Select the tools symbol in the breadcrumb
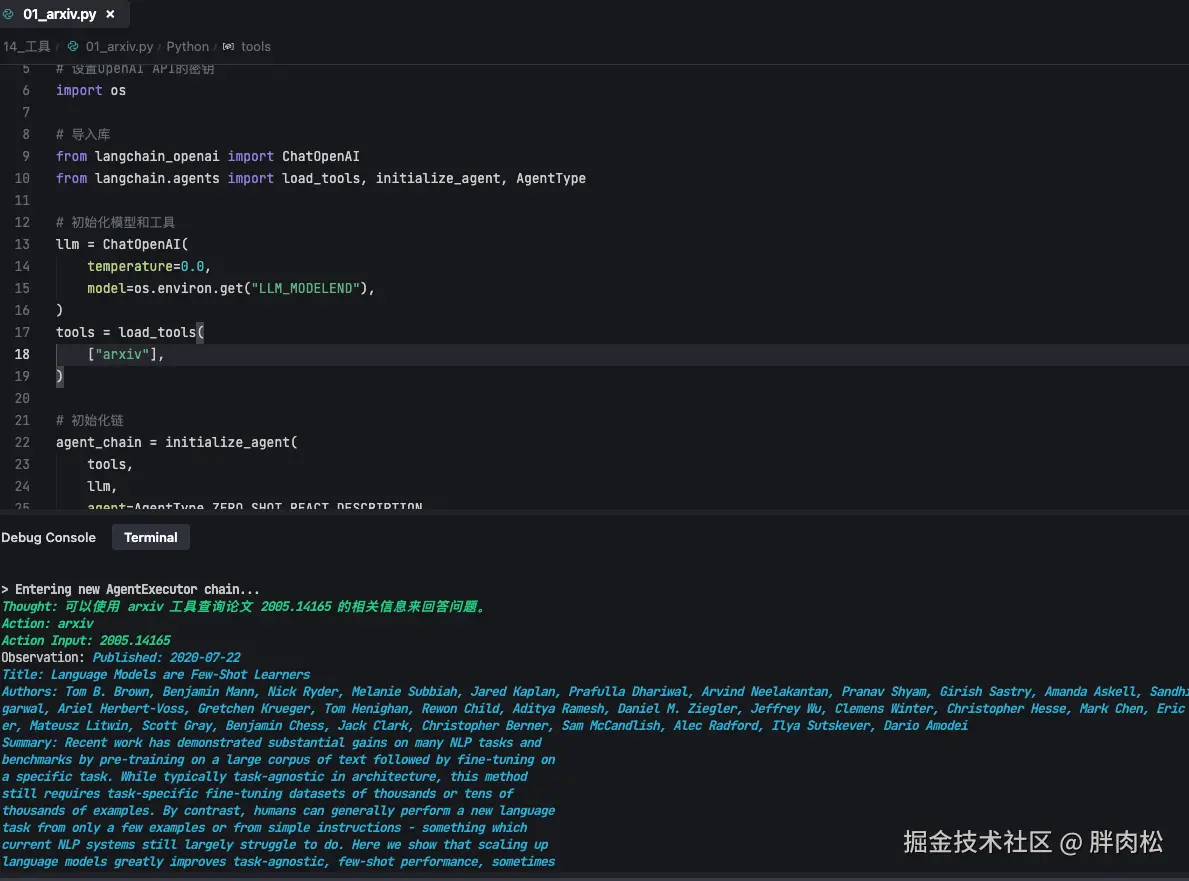 tap(255, 47)
